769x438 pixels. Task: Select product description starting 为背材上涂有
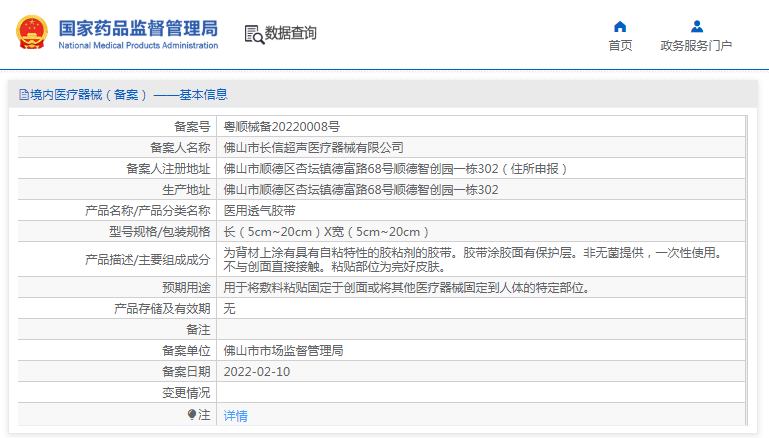coord(473,259)
